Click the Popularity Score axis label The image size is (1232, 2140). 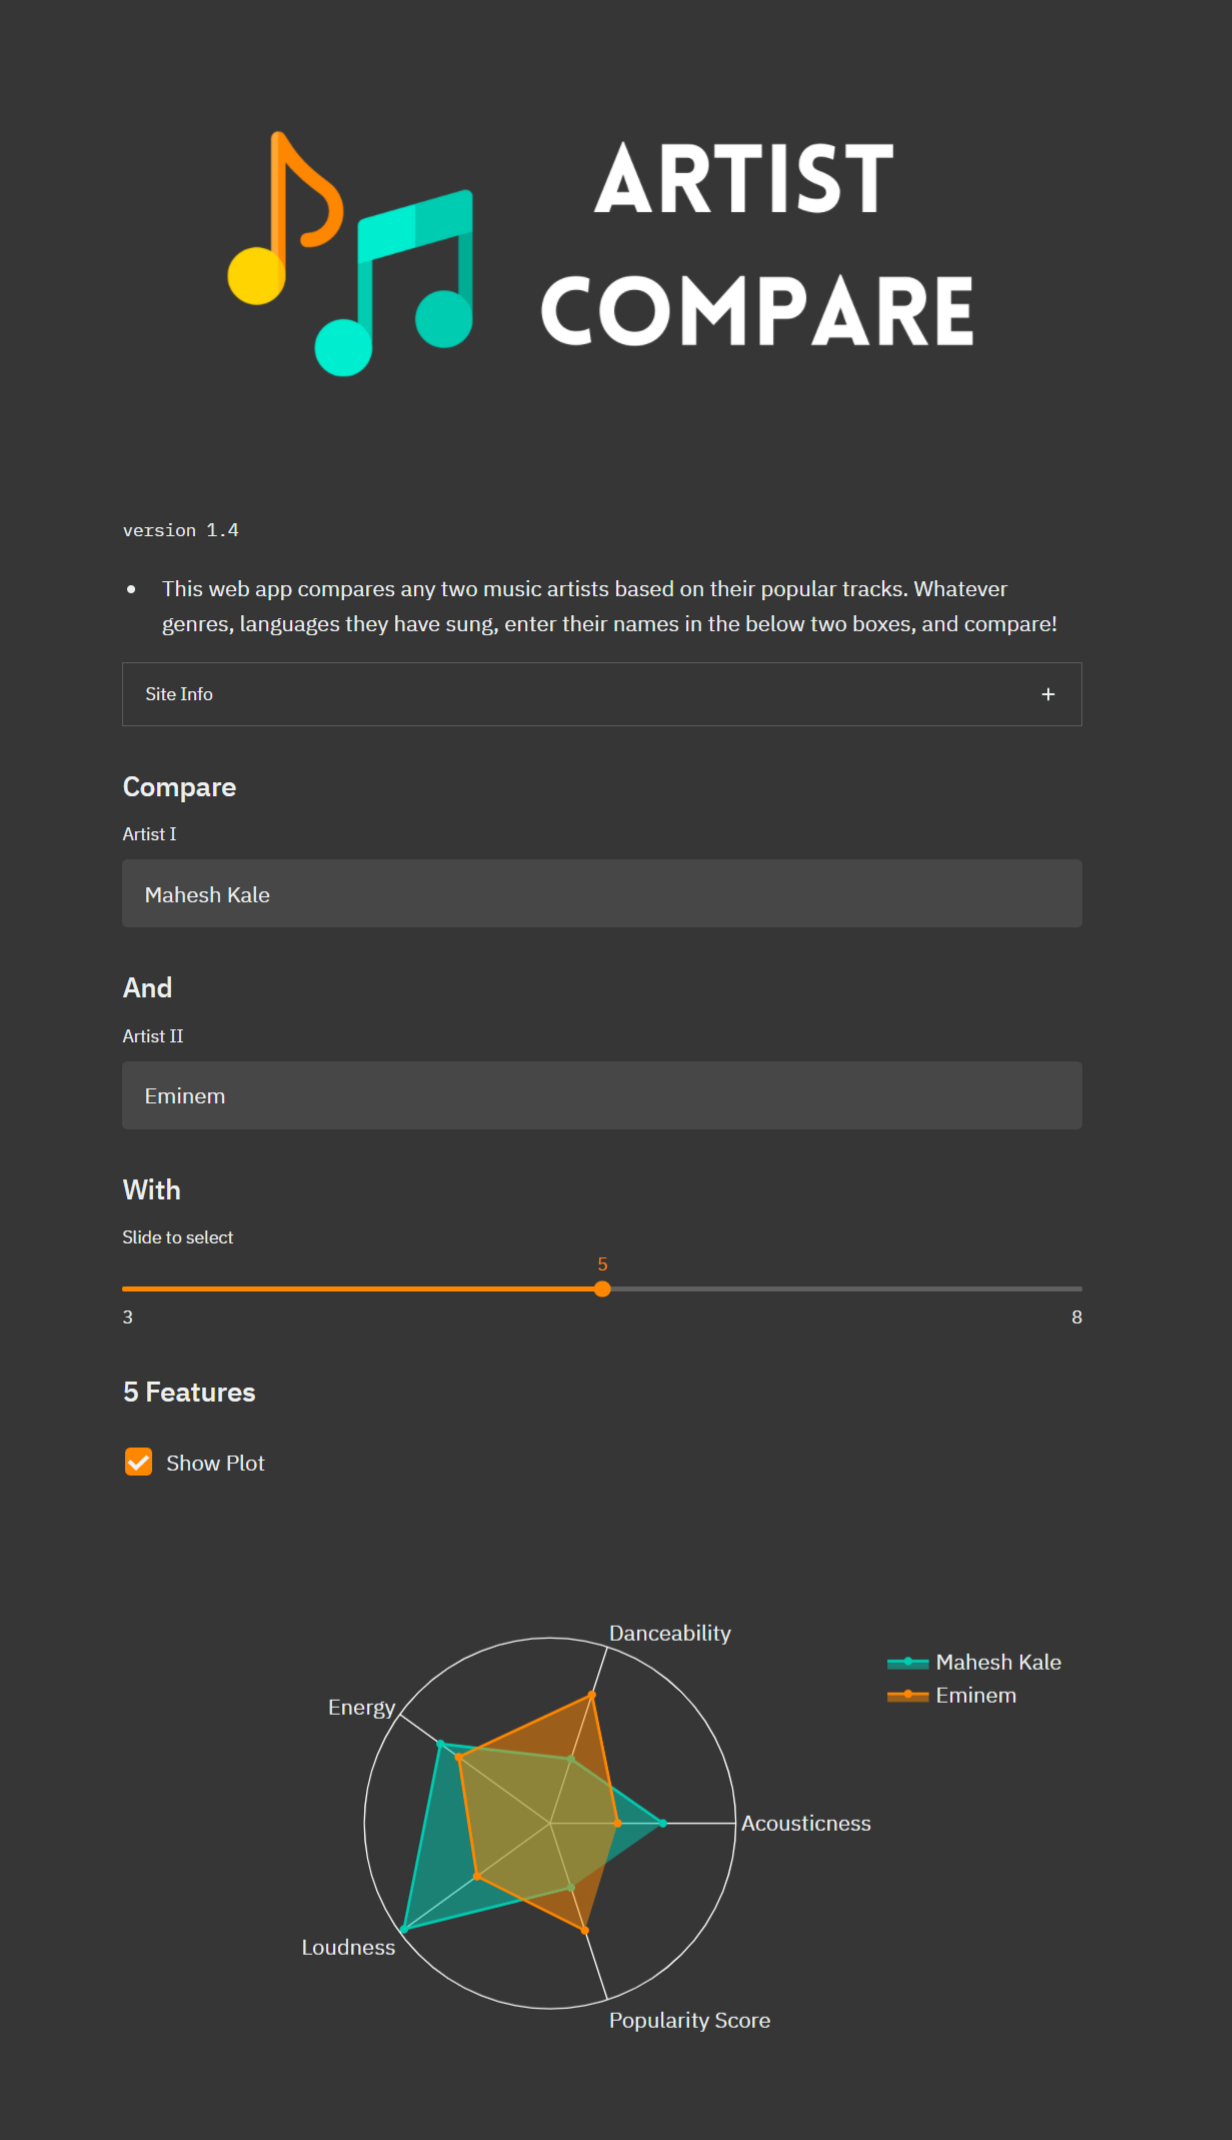tap(690, 2020)
